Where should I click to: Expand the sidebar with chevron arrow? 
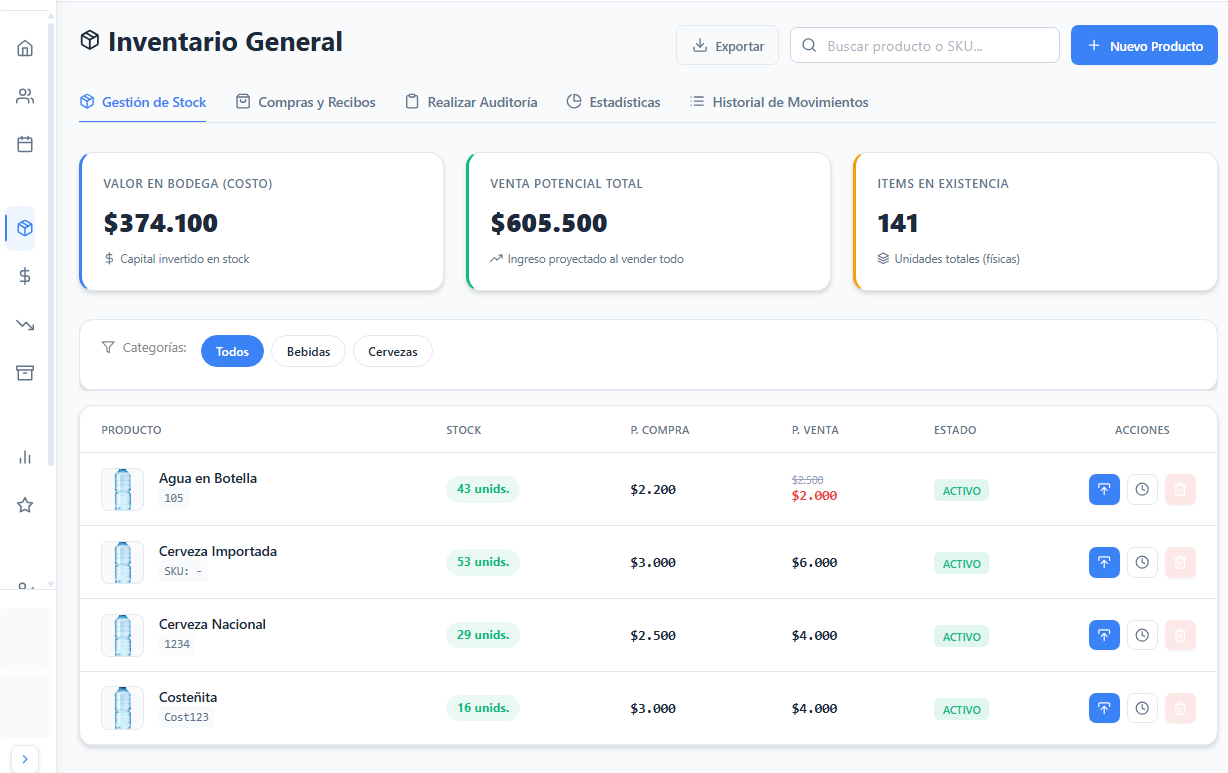click(x=25, y=758)
